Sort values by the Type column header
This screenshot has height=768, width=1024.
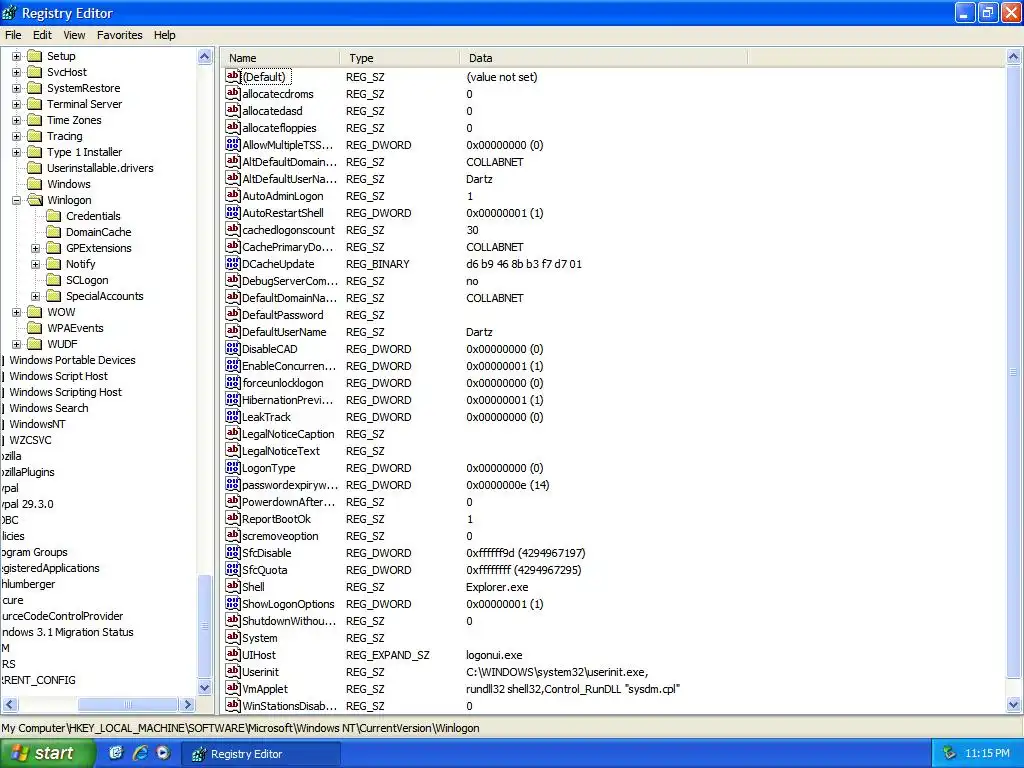(x=399, y=58)
